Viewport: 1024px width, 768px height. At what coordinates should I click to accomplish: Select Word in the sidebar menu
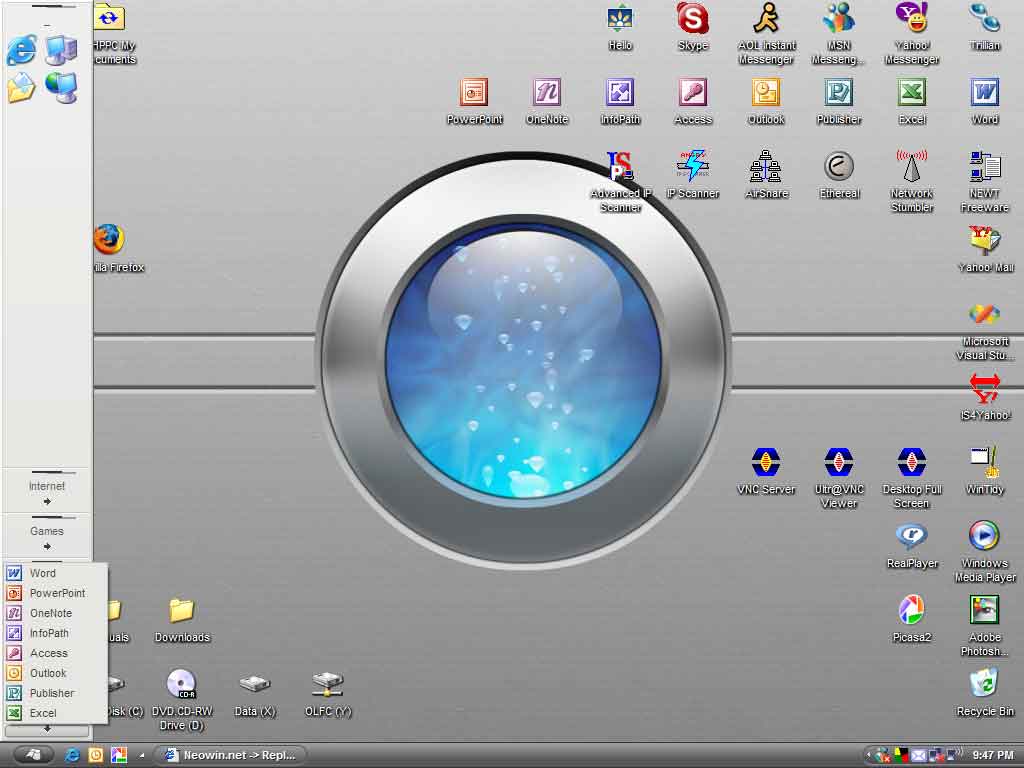point(44,573)
